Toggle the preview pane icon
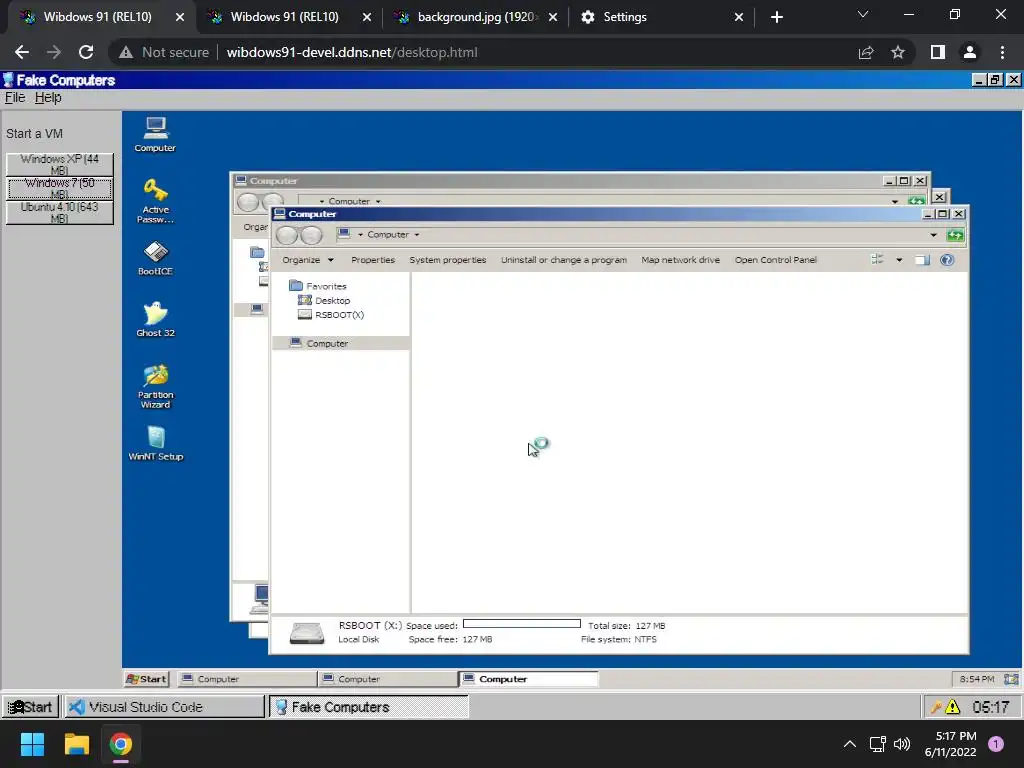This screenshot has width=1024, height=768. click(x=922, y=260)
